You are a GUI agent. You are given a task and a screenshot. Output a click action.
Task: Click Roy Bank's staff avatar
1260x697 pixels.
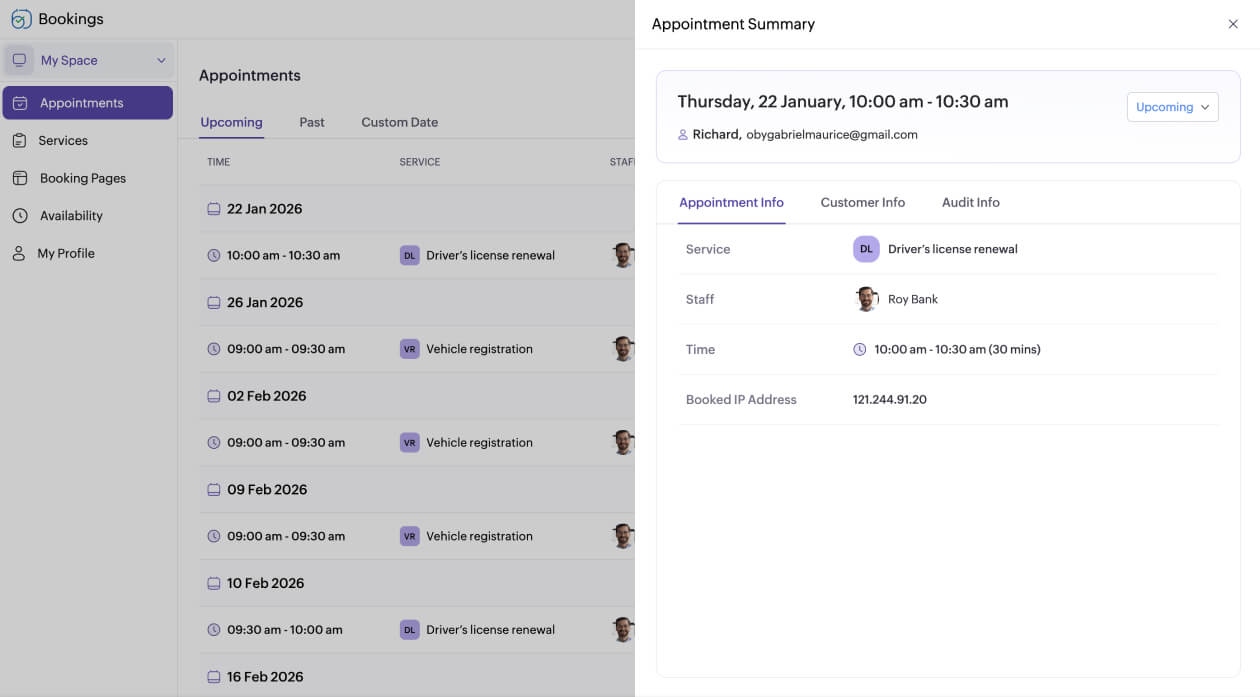(866, 299)
